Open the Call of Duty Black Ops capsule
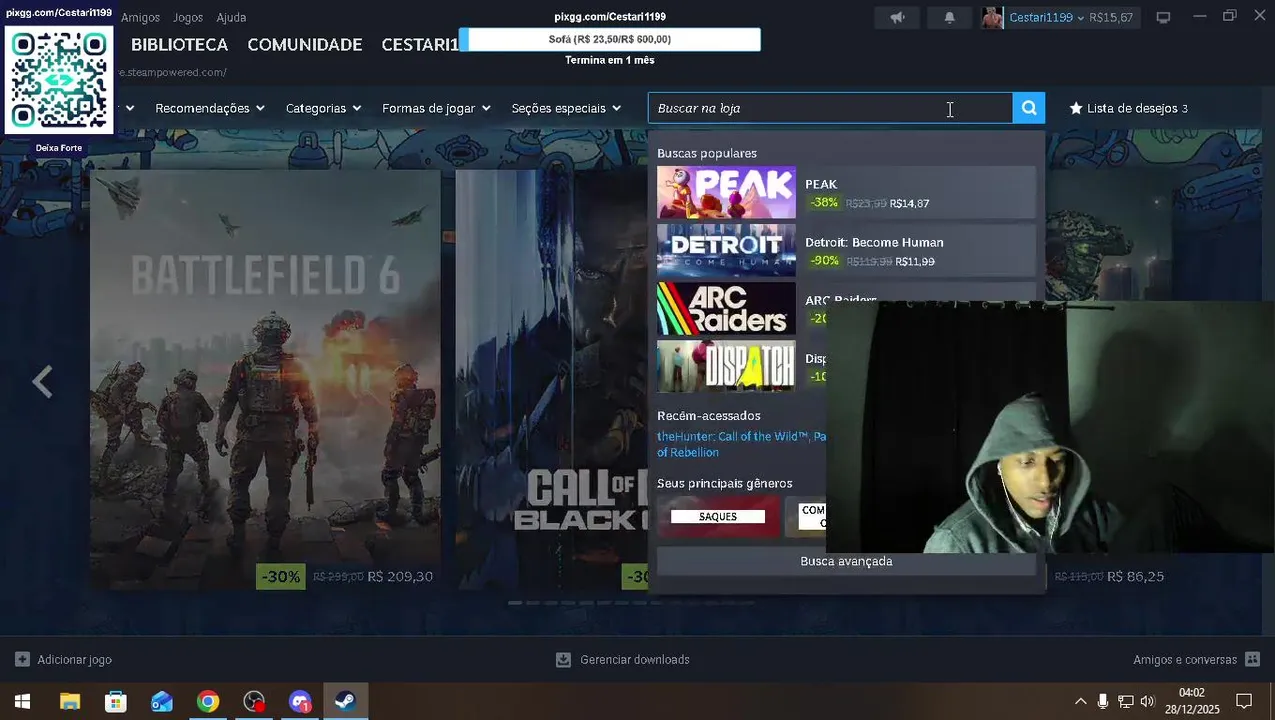Viewport: 1275px width, 720px height. point(551,380)
